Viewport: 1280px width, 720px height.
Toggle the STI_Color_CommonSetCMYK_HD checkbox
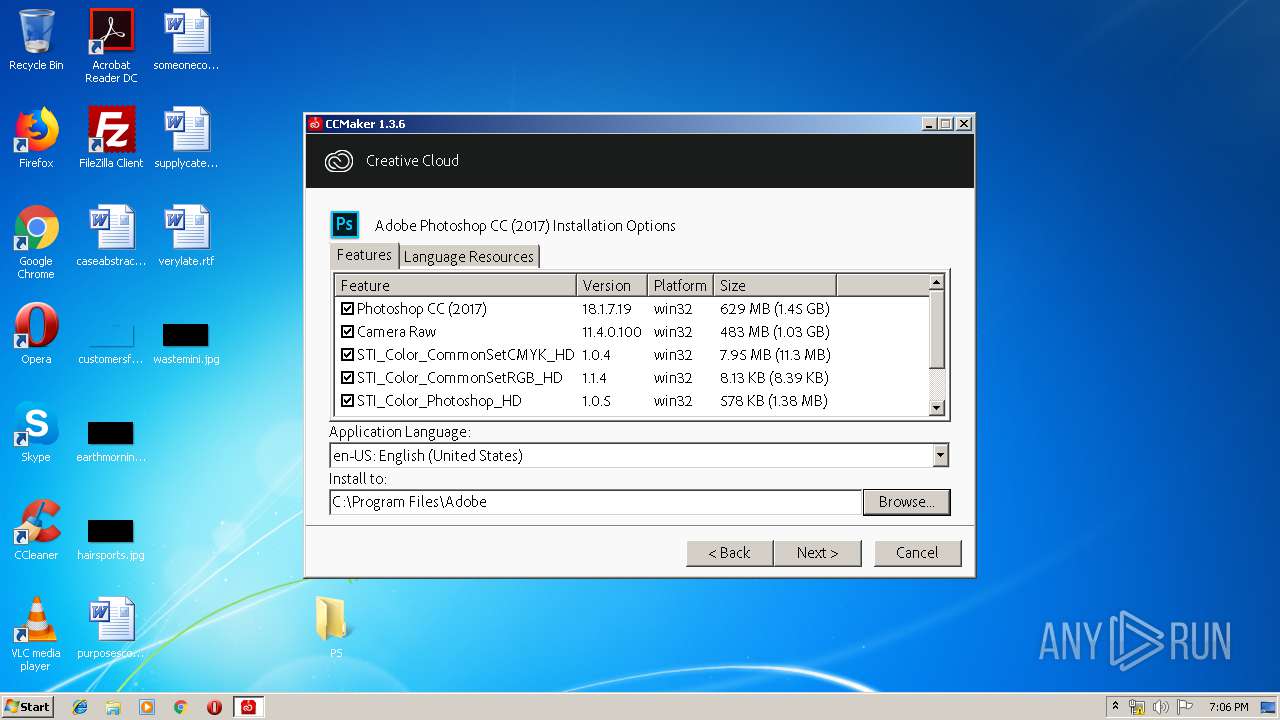click(347, 355)
